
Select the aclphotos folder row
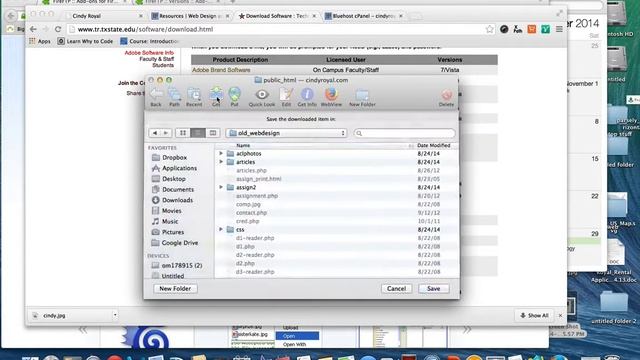click(x=336, y=154)
